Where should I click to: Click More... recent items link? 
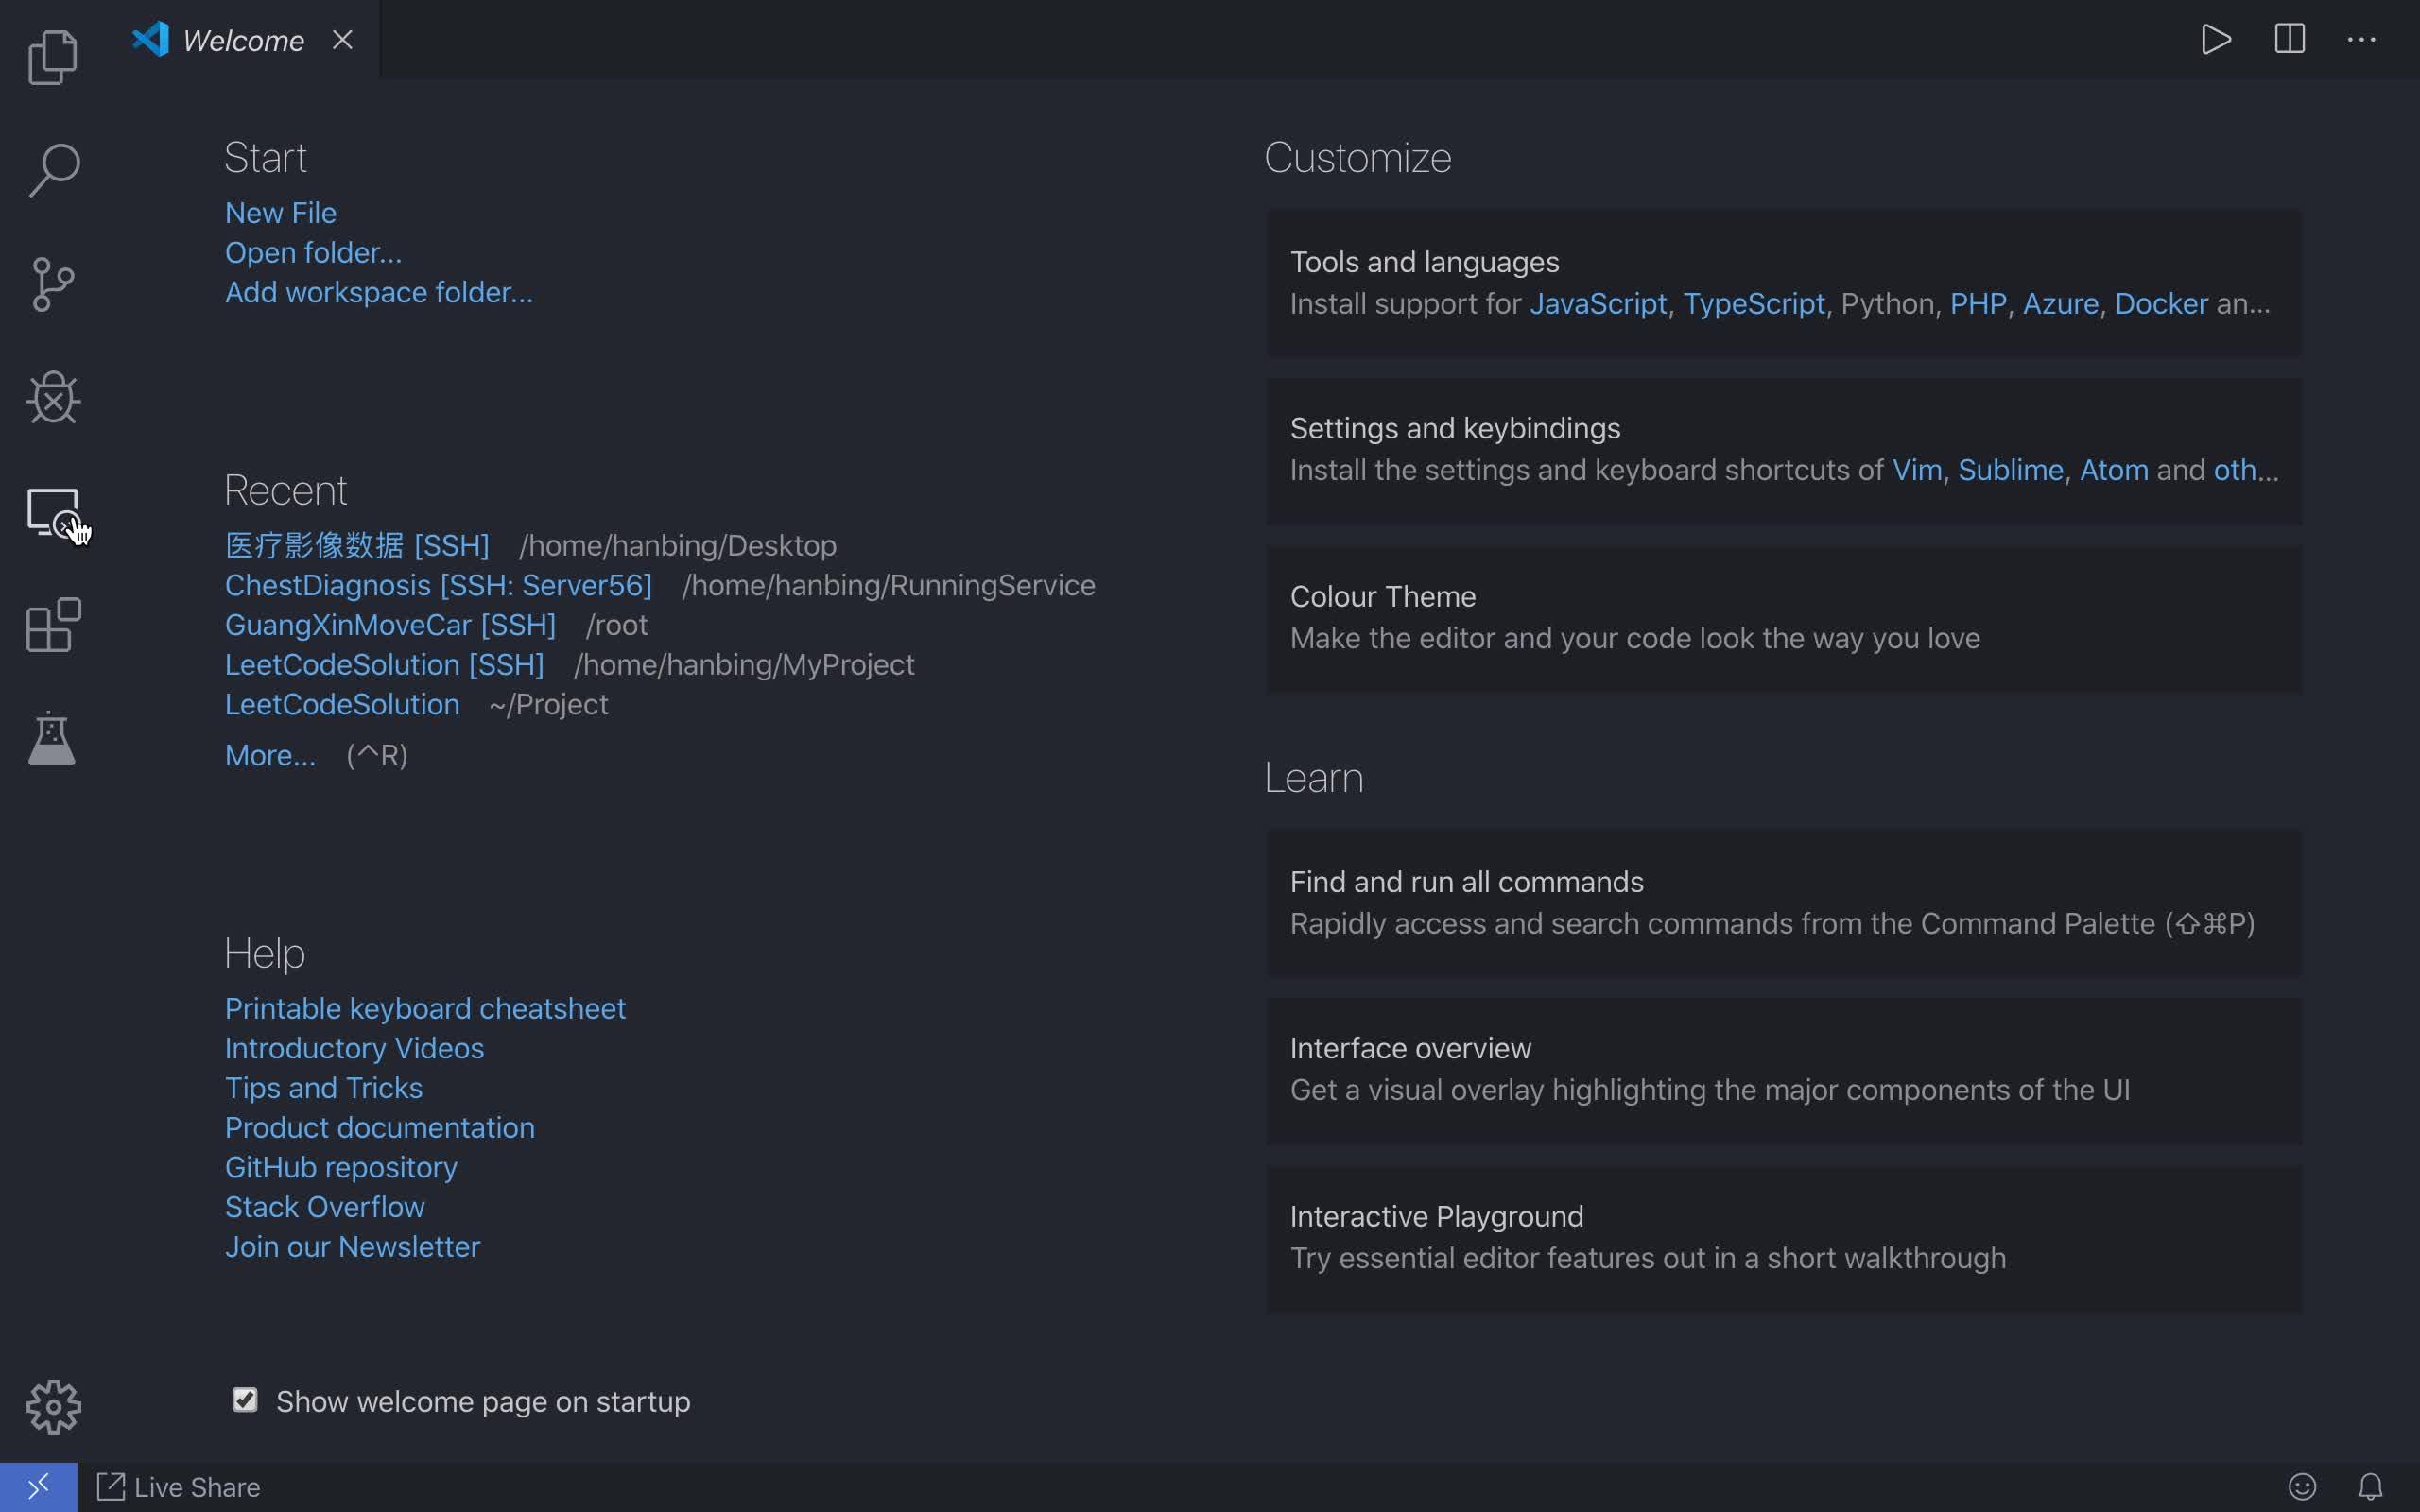tap(270, 755)
